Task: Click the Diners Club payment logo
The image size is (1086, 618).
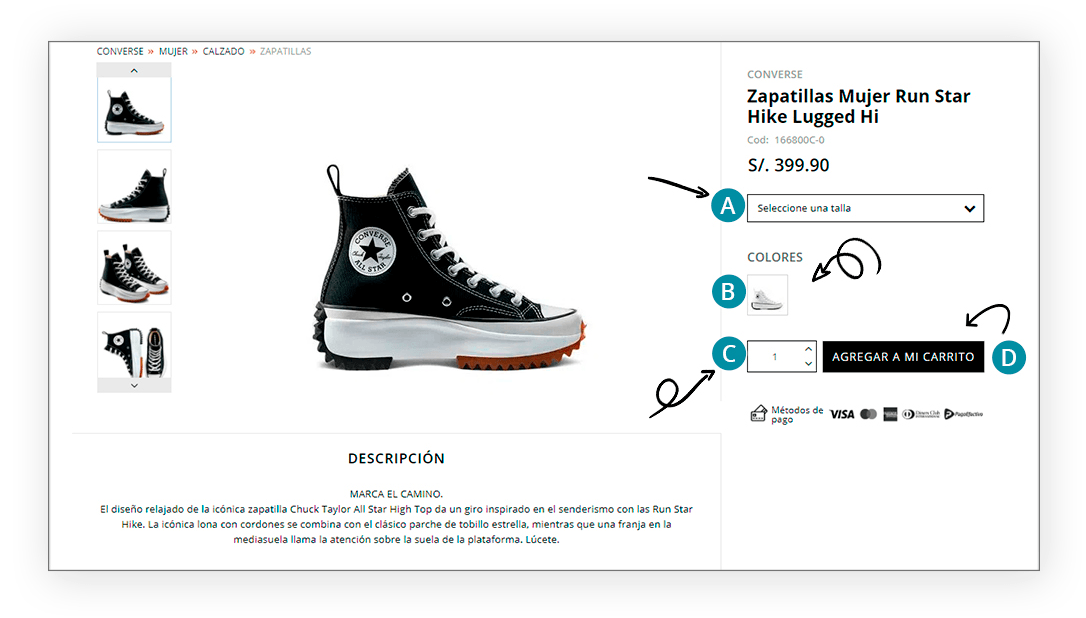Action: click(921, 414)
